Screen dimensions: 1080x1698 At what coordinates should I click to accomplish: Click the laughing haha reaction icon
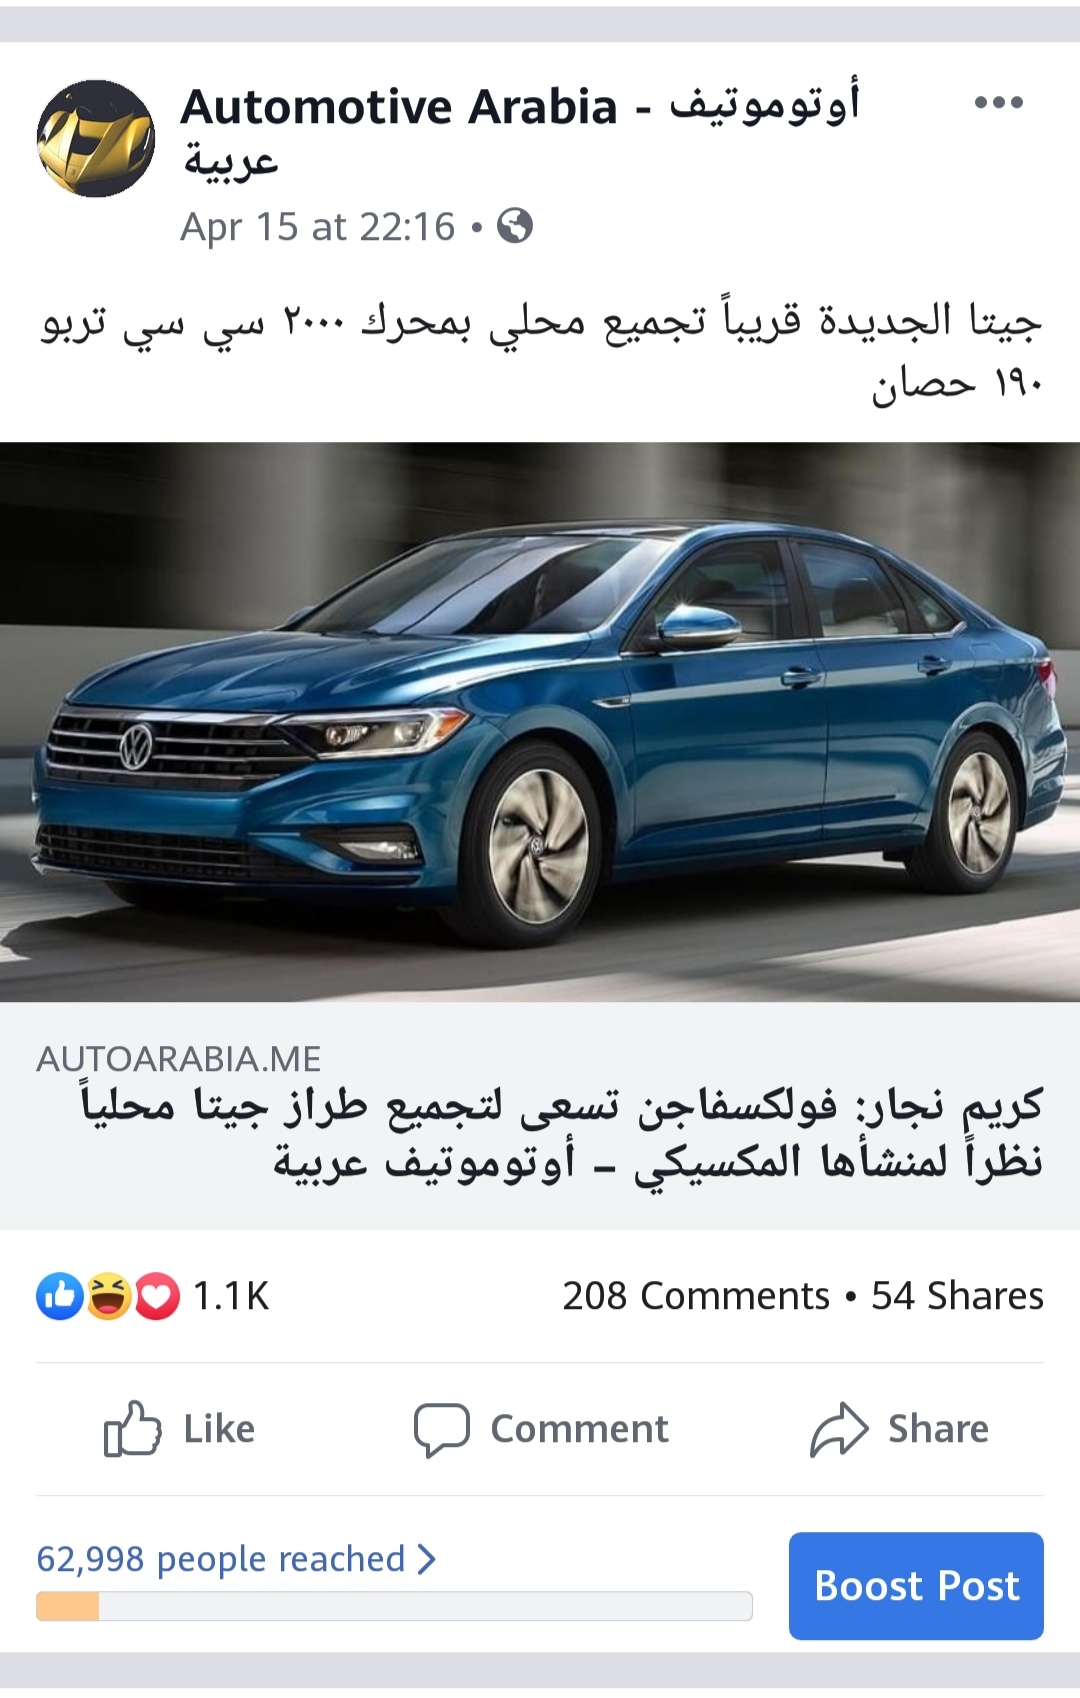point(109,1296)
